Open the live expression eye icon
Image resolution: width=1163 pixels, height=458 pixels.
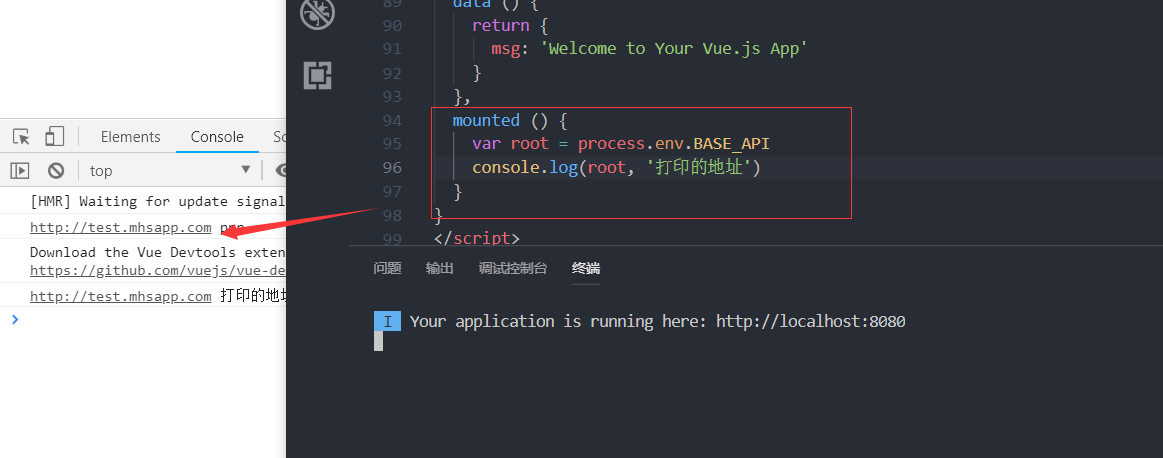(281, 171)
